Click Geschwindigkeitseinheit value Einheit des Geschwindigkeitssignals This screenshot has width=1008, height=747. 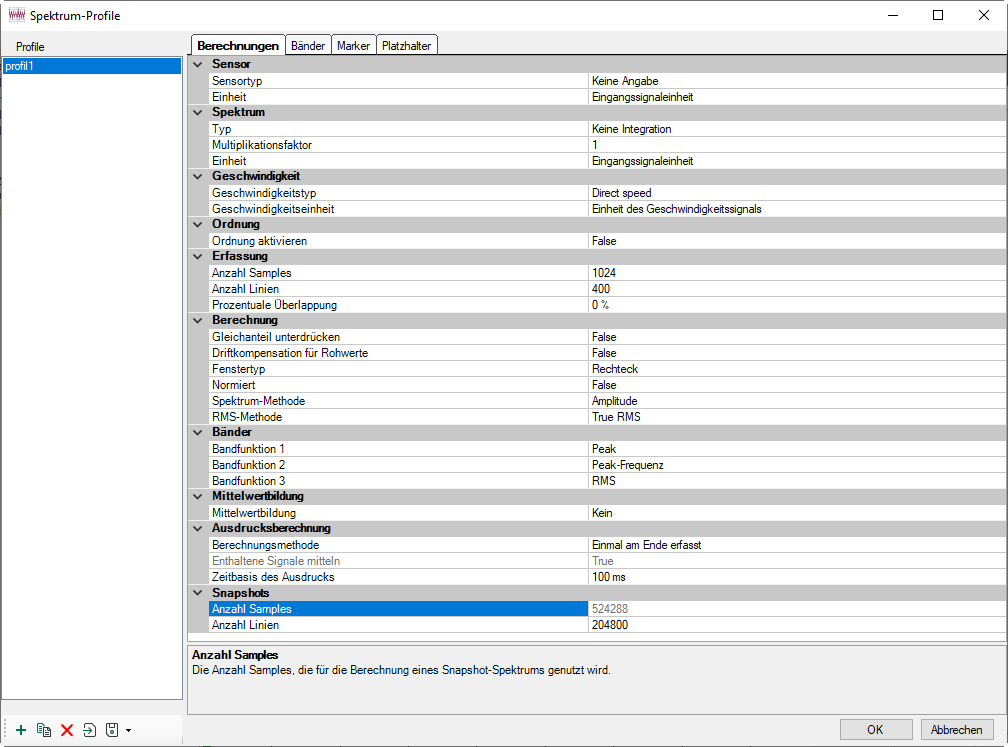click(x=797, y=209)
